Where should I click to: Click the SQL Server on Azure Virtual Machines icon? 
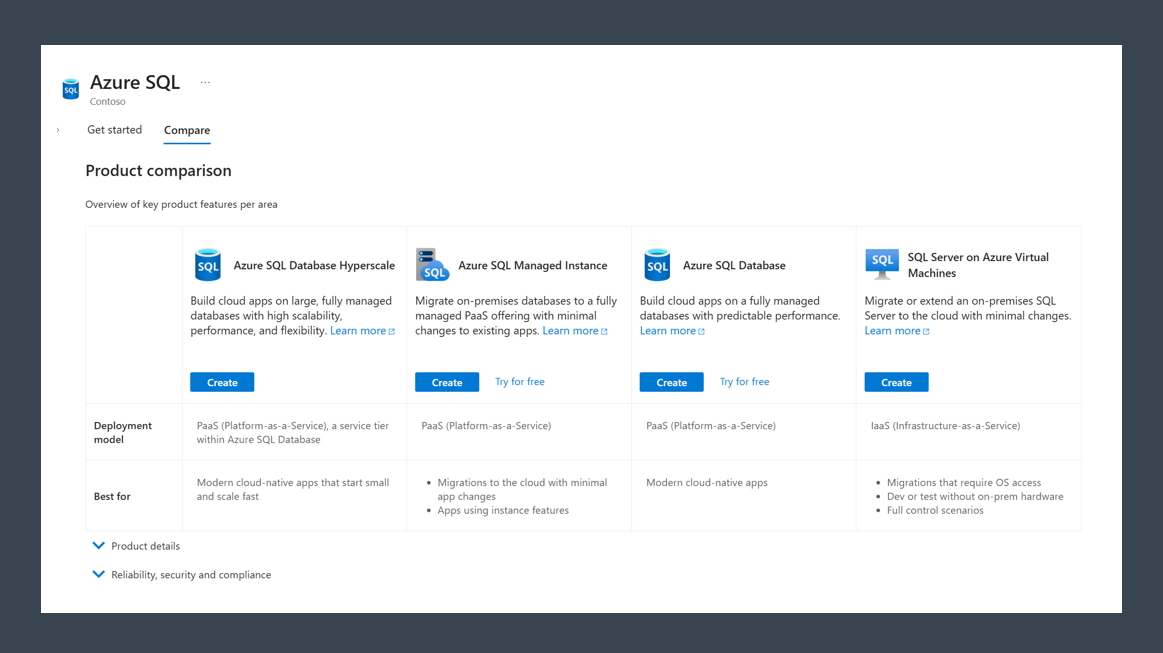pyautogui.click(x=881, y=263)
